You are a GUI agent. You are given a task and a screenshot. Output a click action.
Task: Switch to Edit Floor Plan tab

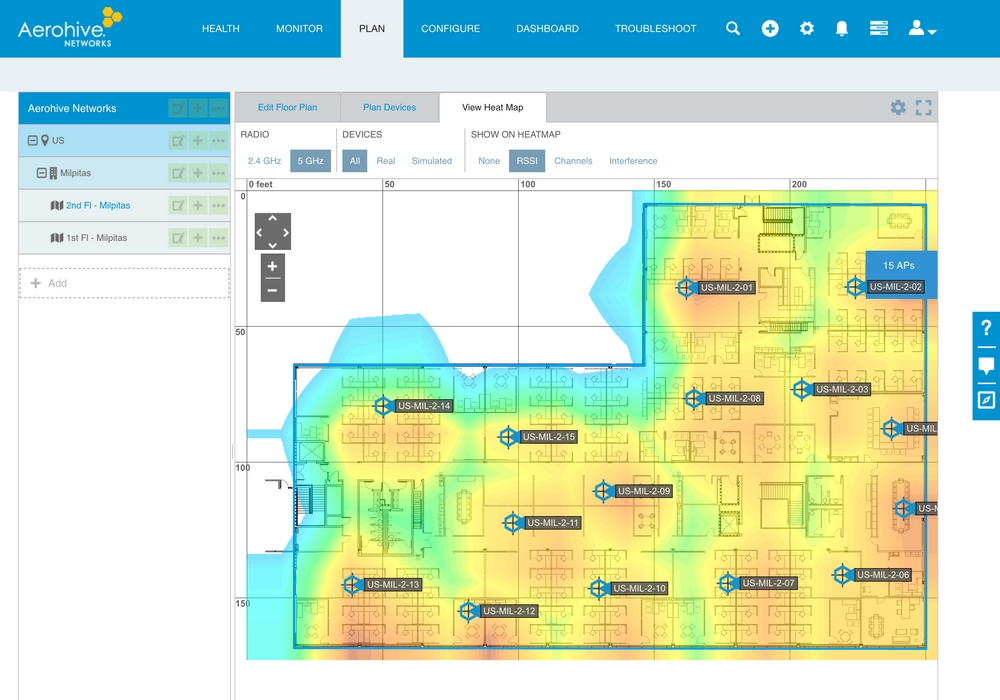[x=287, y=107]
